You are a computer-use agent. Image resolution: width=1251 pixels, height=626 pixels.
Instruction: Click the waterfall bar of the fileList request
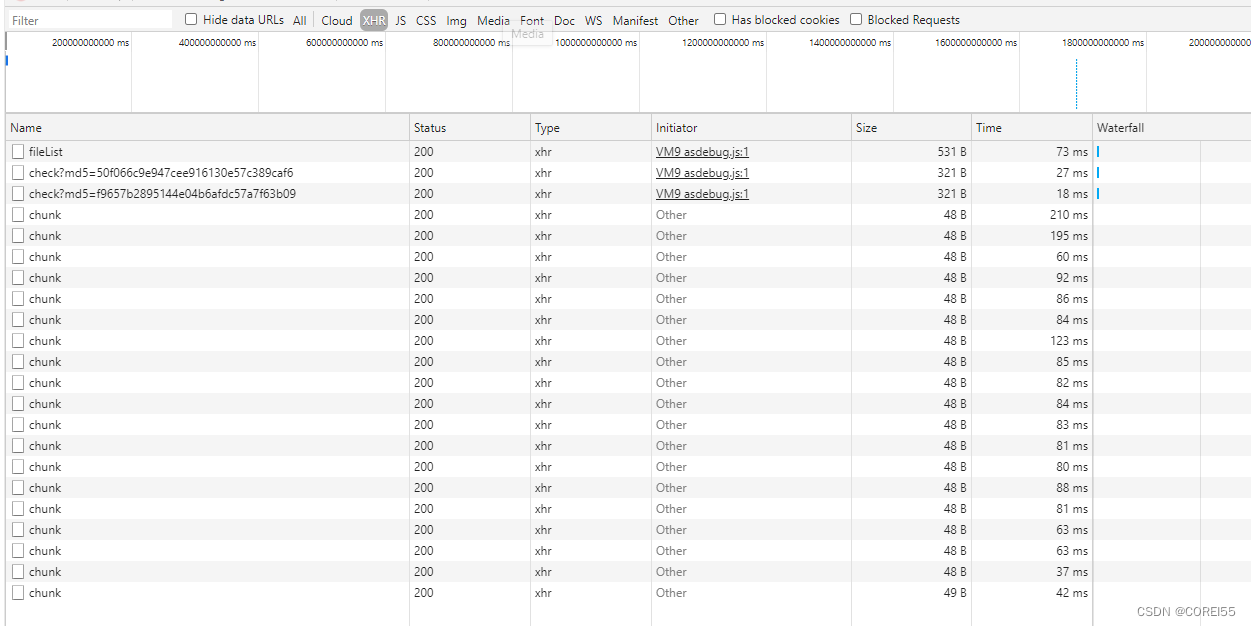1098,152
